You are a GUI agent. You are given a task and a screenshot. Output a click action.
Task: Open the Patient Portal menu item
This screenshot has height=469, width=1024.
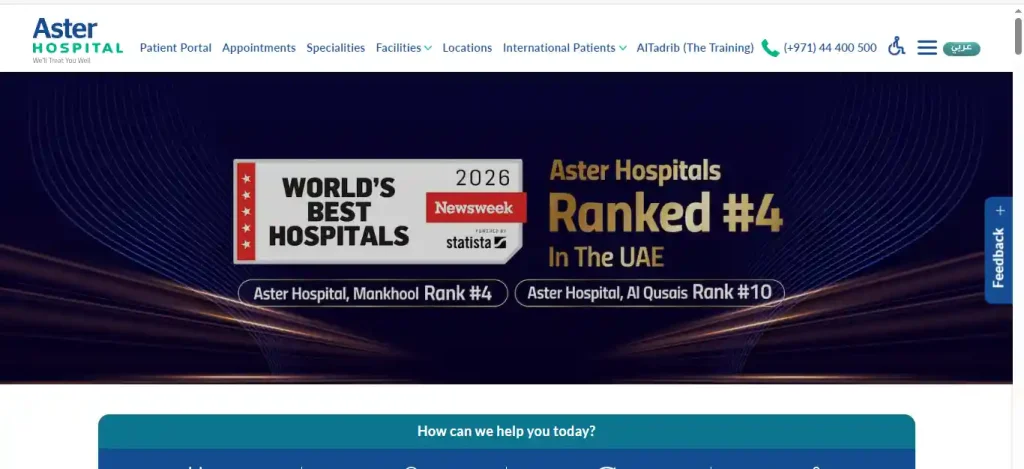click(176, 48)
